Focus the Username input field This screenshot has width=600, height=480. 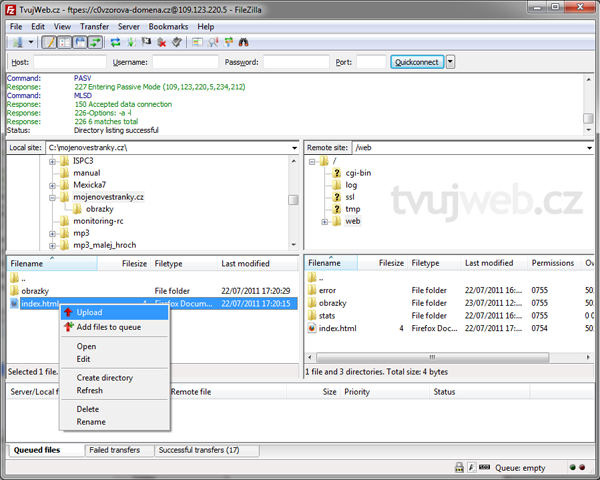pyautogui.click(x=185, y=62)
